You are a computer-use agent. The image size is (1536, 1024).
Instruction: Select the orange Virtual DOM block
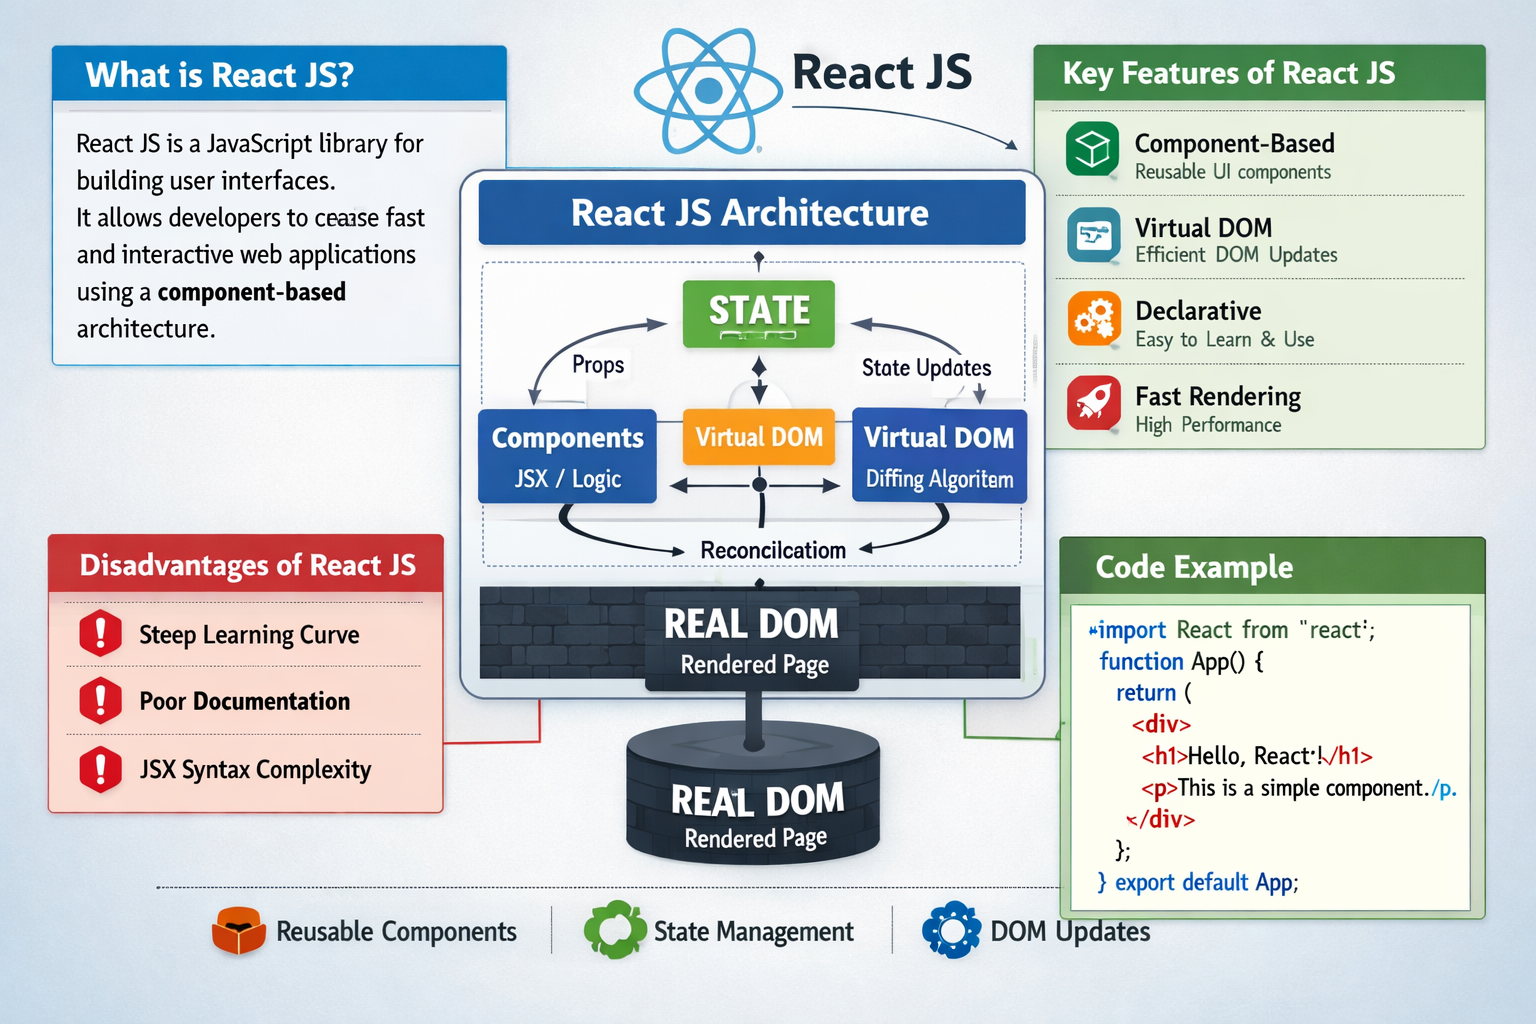pyautogui.click(x=759, y=437)
